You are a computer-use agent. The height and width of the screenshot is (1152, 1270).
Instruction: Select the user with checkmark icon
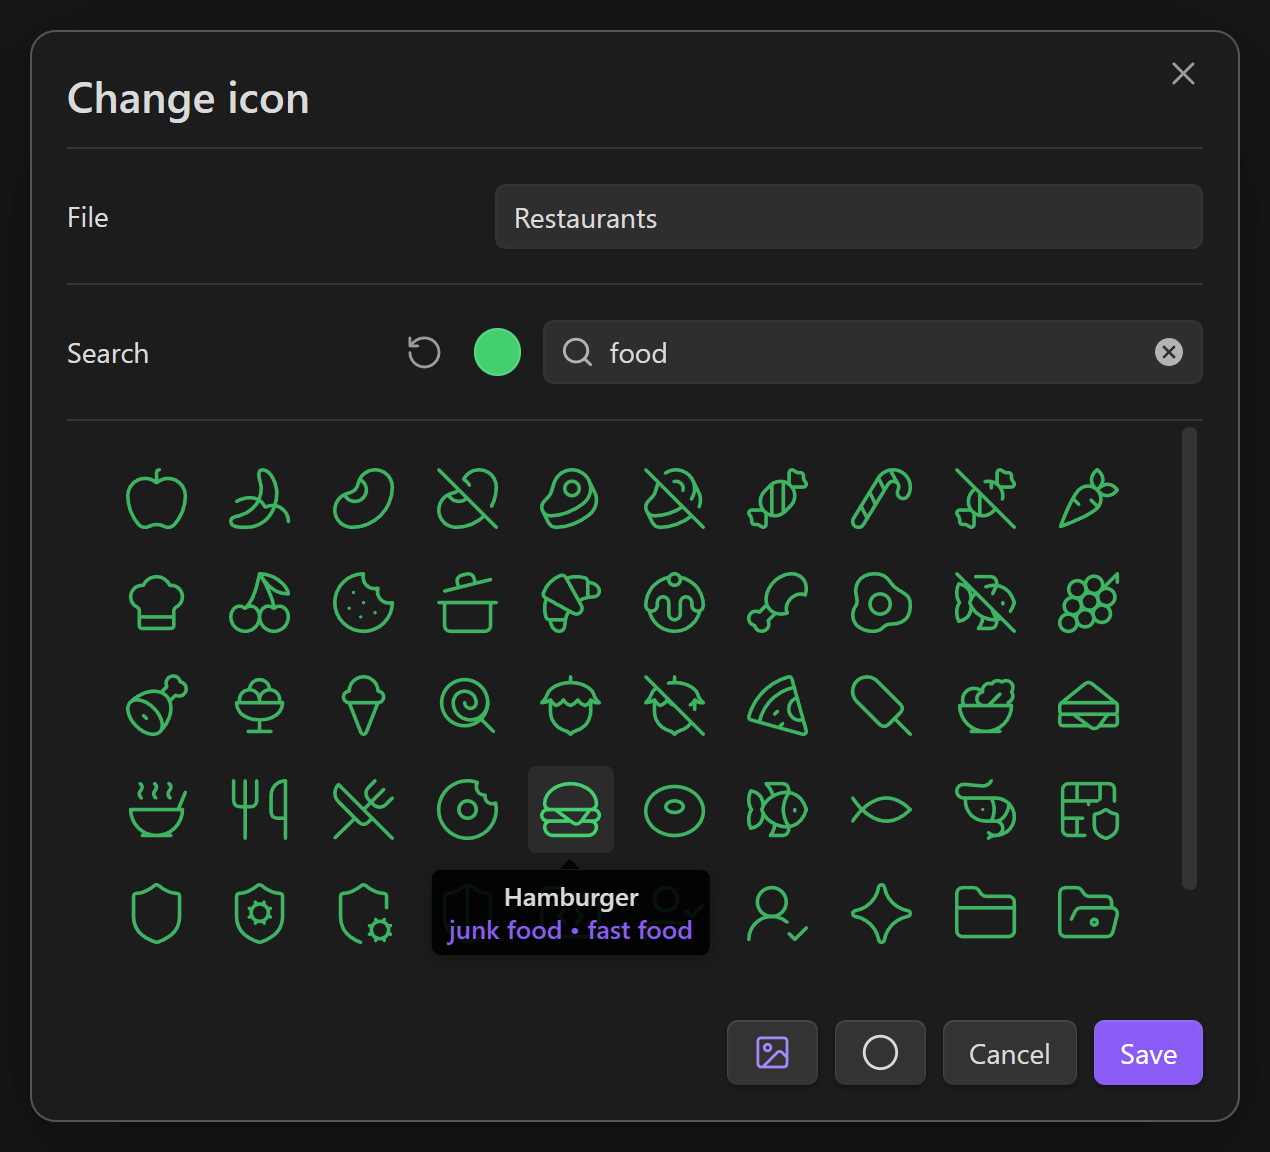778,914
